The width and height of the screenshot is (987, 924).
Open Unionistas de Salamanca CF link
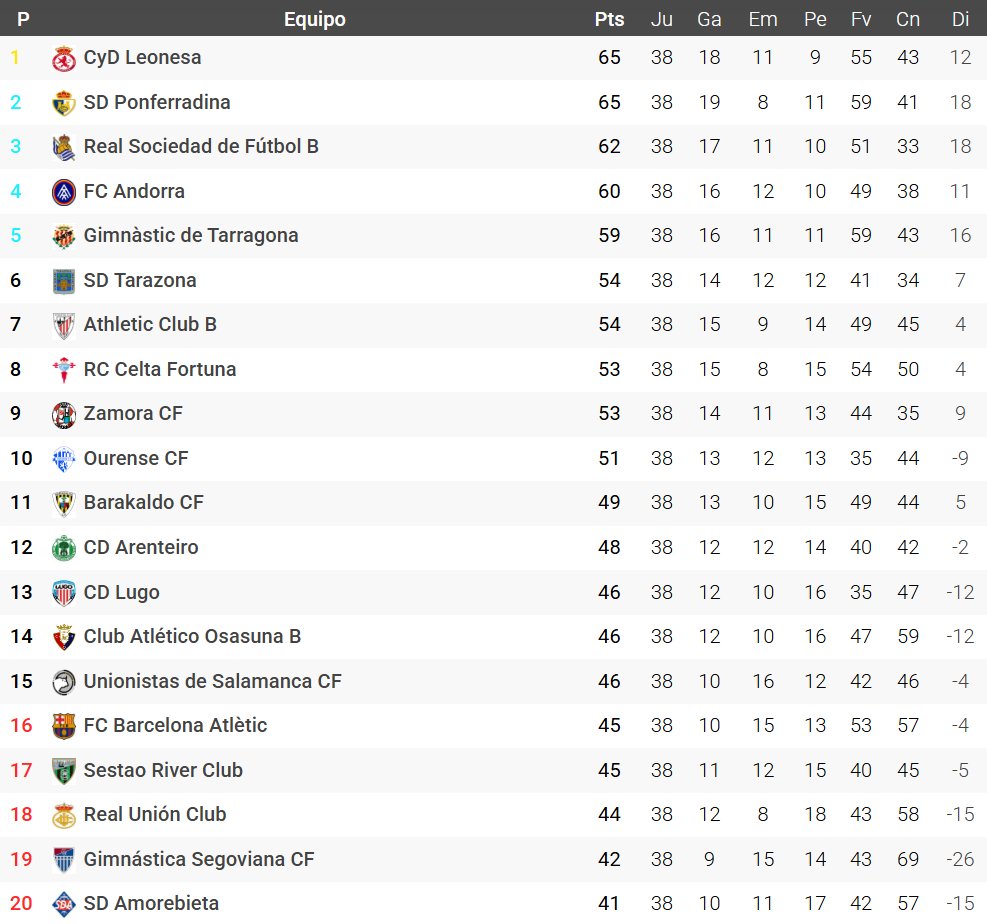[x=212, y=682]
